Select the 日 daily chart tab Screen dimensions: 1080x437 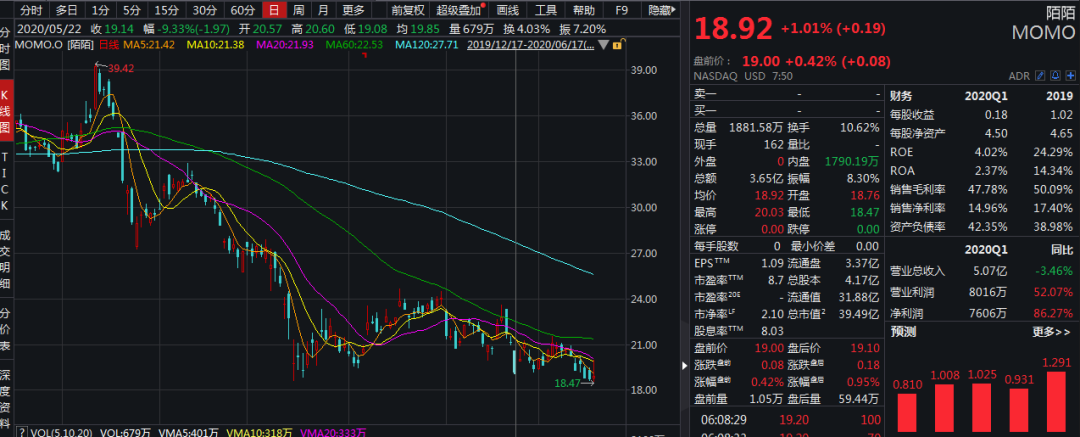(x=274, y=10)
